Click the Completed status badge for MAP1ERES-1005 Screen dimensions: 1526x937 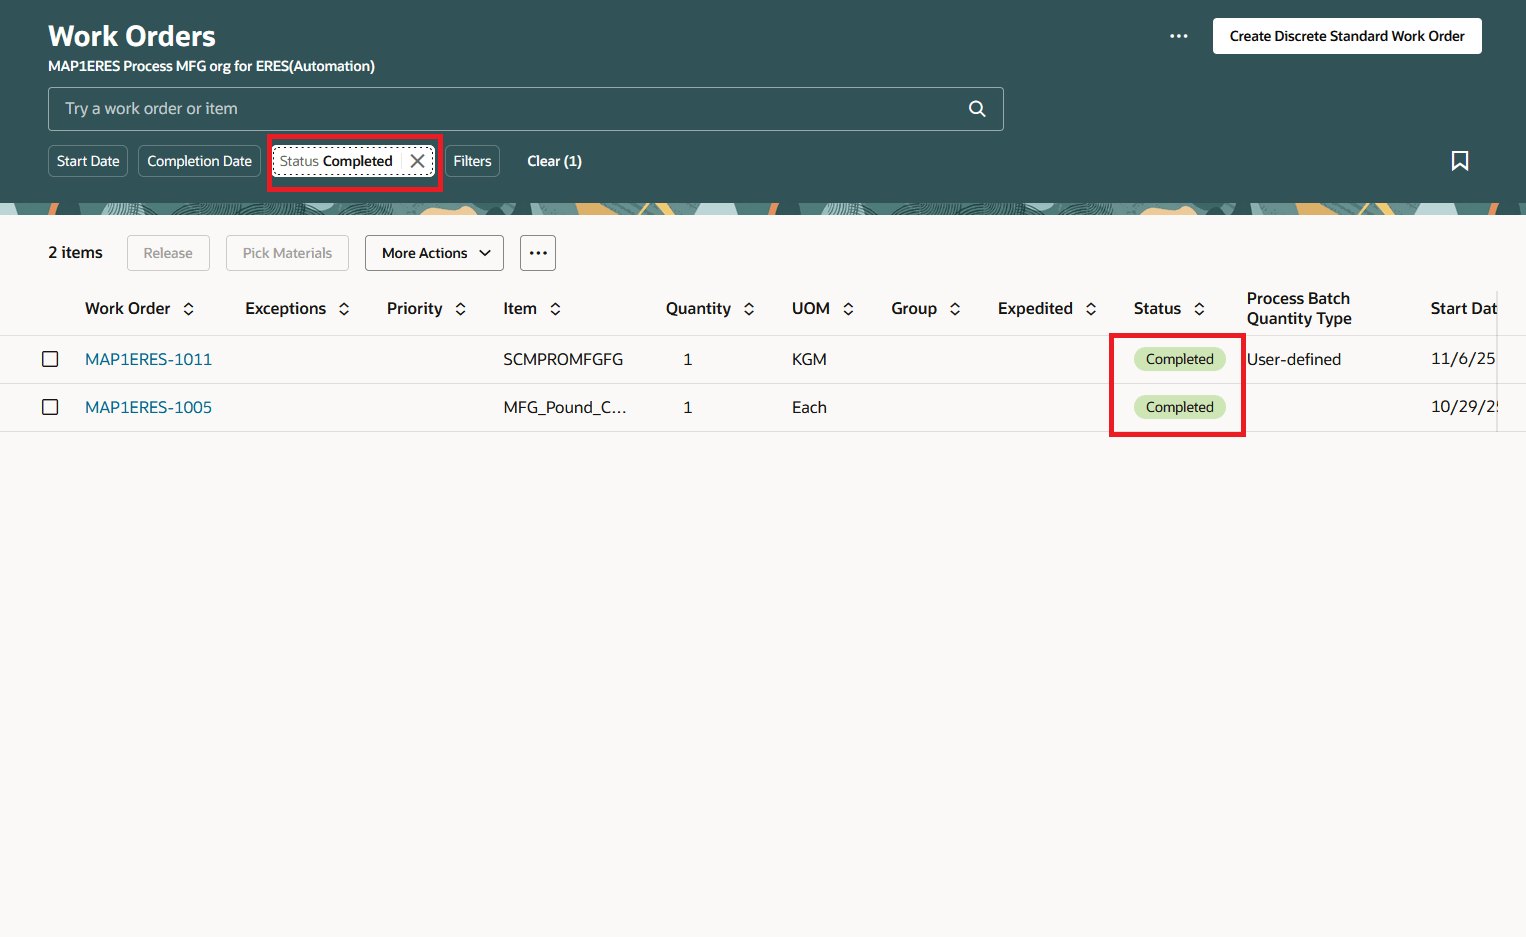click(x=1179, y=407)
